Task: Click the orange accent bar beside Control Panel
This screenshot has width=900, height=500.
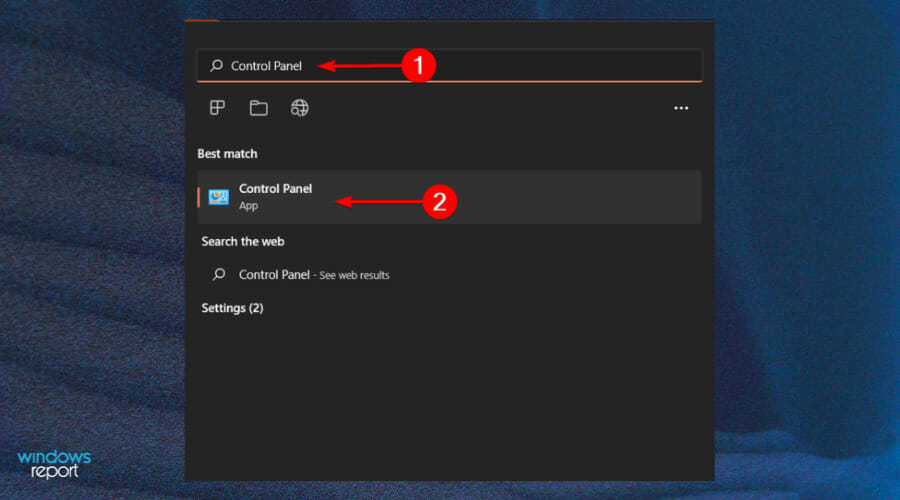Action: [x=199, y=197]
